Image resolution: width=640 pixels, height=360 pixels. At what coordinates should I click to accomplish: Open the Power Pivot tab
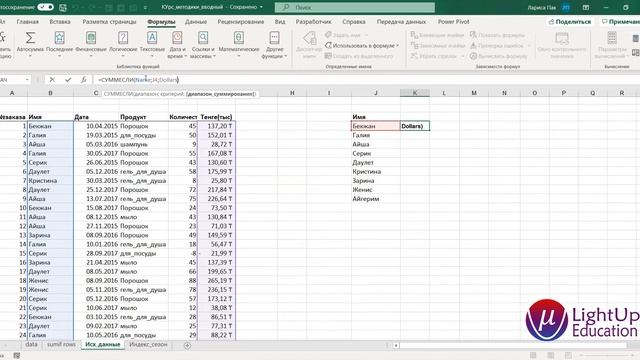tap(453, 22)
